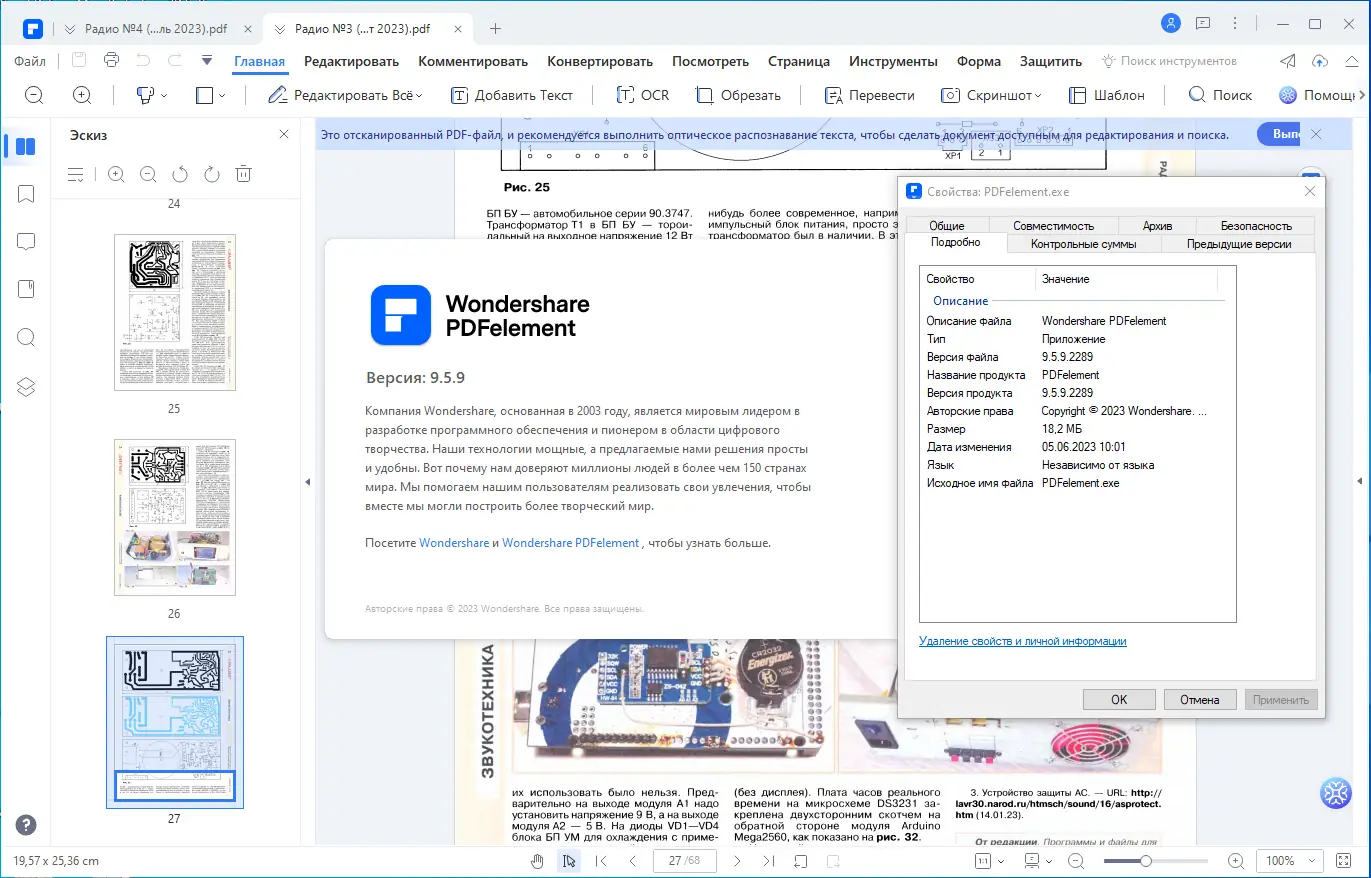Screen dimensions: 1371x878
Task: Open the bookmarks panel in the left sidebar
Action: (x=26, y=194)
